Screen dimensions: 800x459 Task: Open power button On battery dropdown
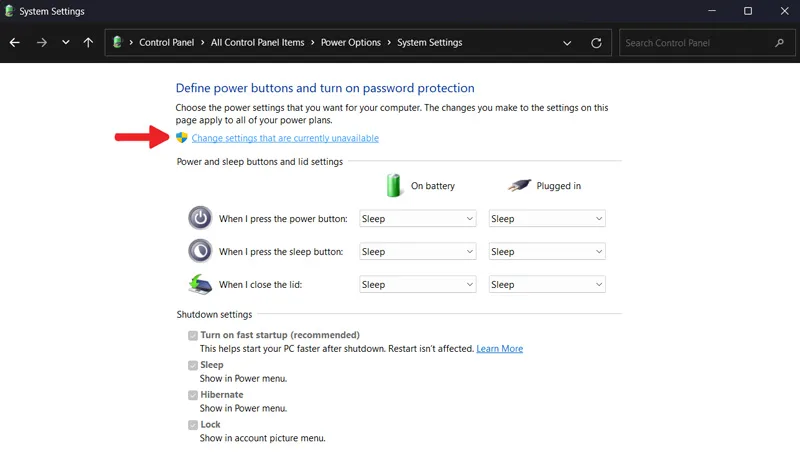[417, 218]
